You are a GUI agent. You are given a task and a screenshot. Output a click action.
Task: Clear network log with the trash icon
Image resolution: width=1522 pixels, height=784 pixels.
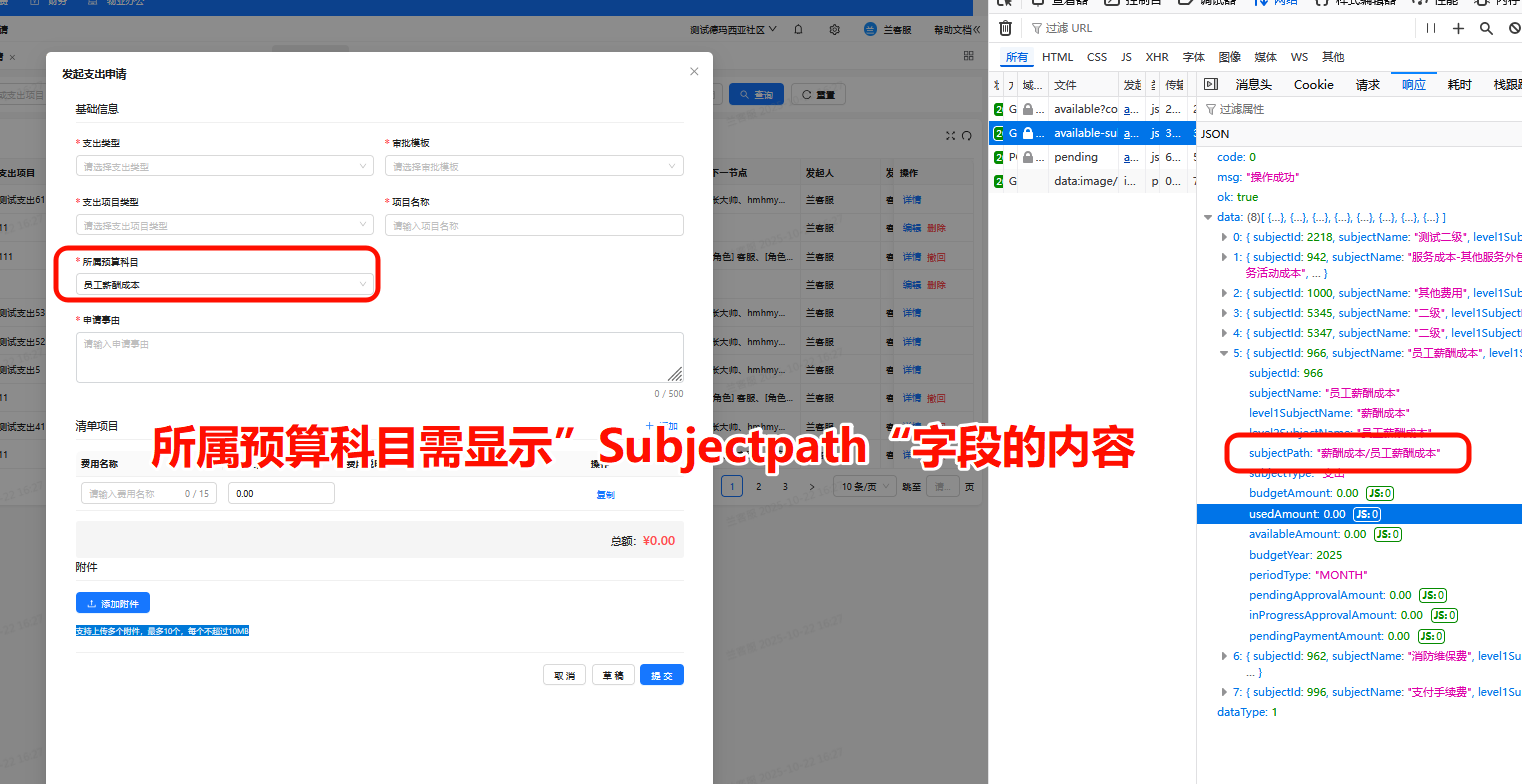[x=1005, y=28]
